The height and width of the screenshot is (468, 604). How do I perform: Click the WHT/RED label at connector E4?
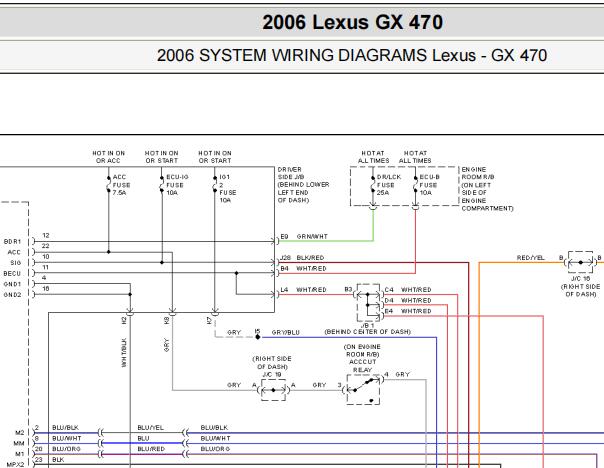tap(416, 311)
